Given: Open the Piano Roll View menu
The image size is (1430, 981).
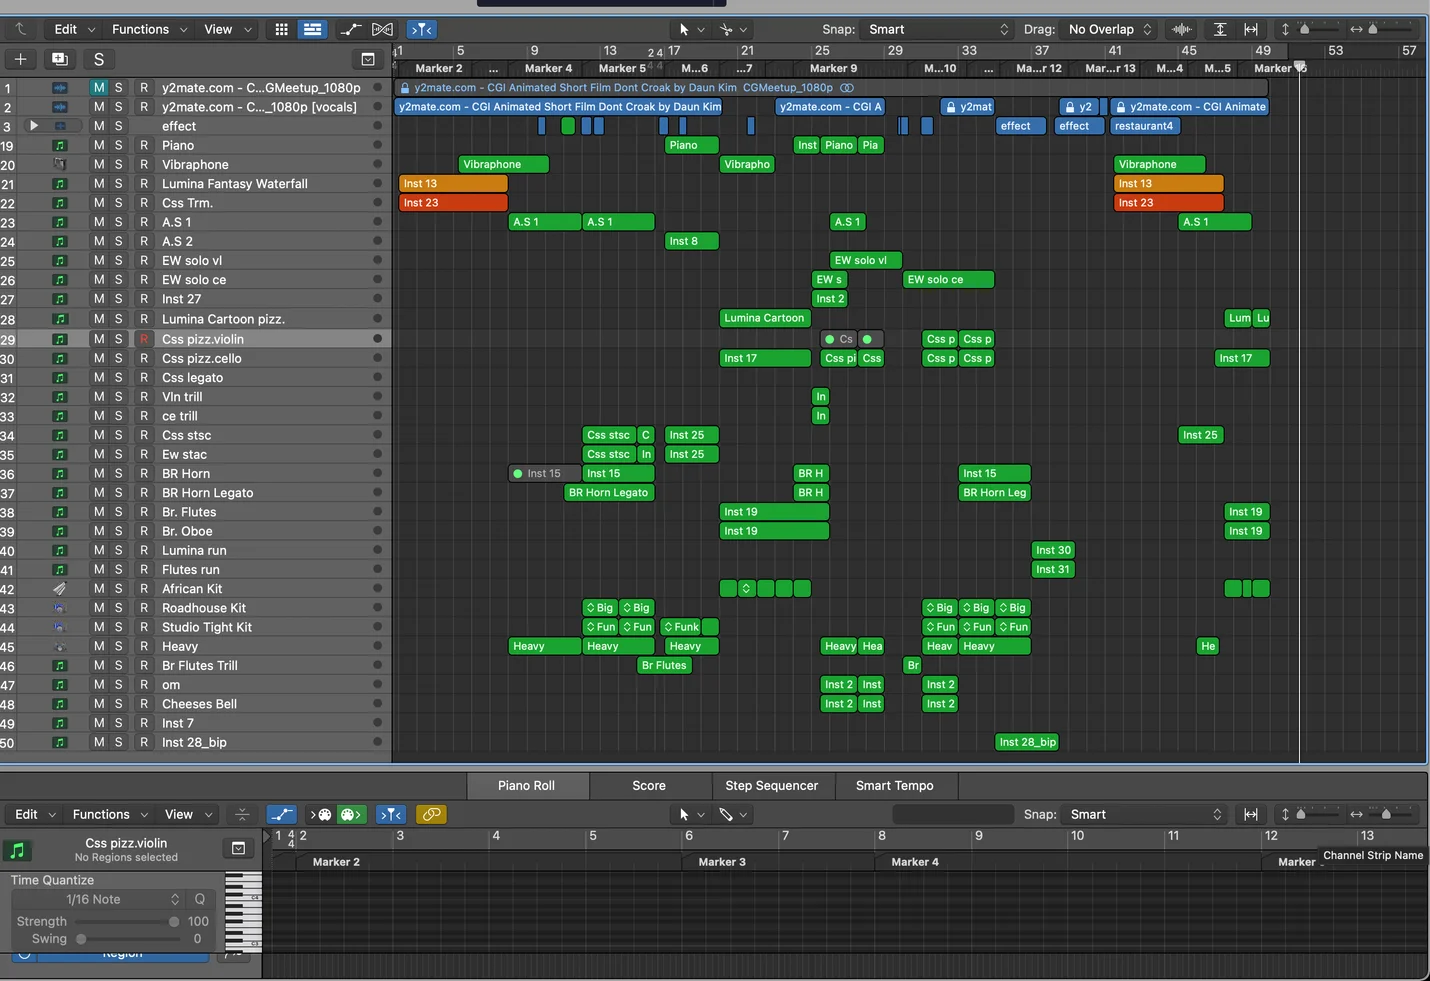Looking at the screenshot, I should tap(188, 814).
